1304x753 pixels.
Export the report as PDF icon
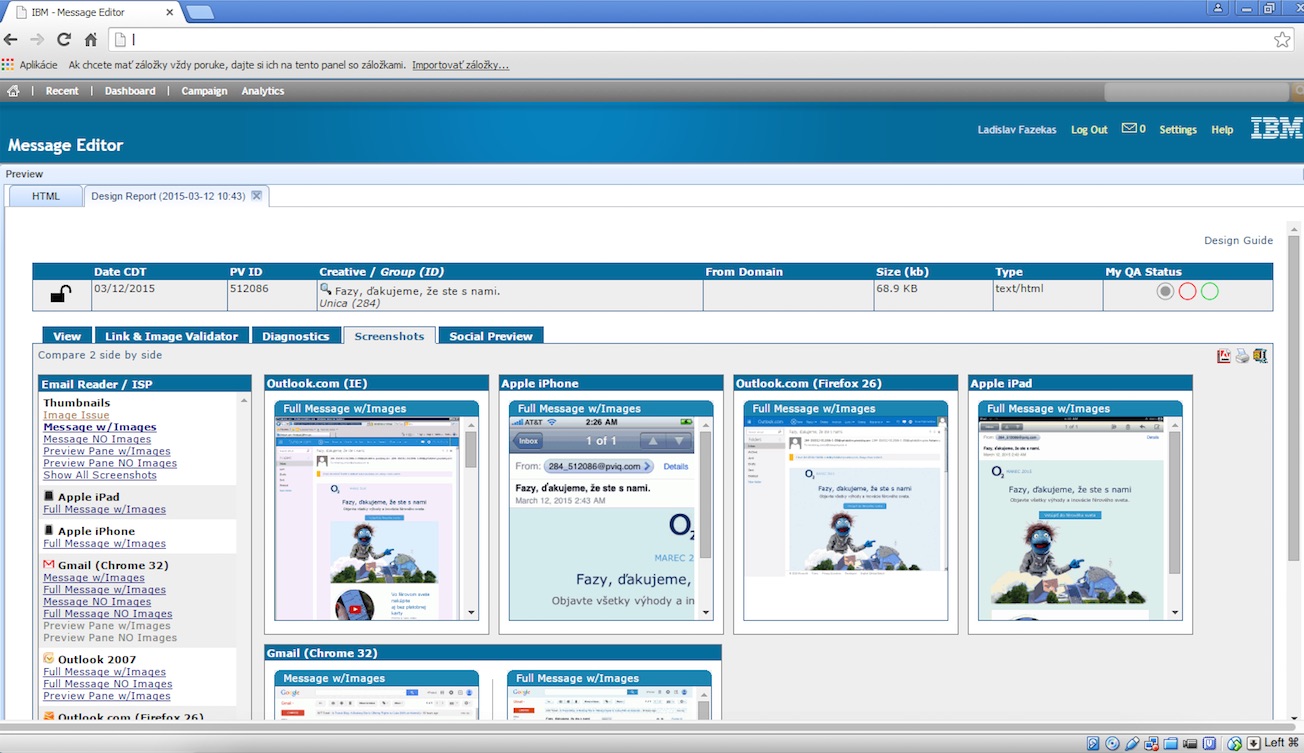coord(1224,355)
